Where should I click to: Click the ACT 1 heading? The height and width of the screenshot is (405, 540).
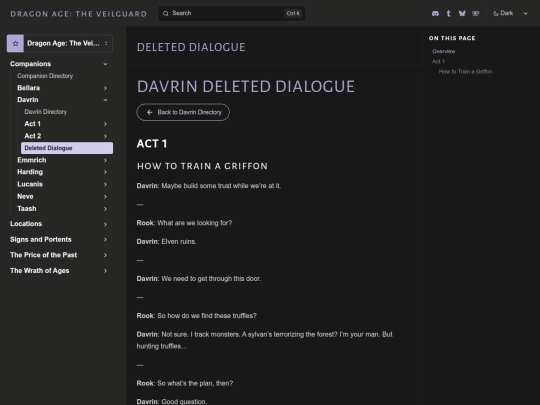click(152, 144)
